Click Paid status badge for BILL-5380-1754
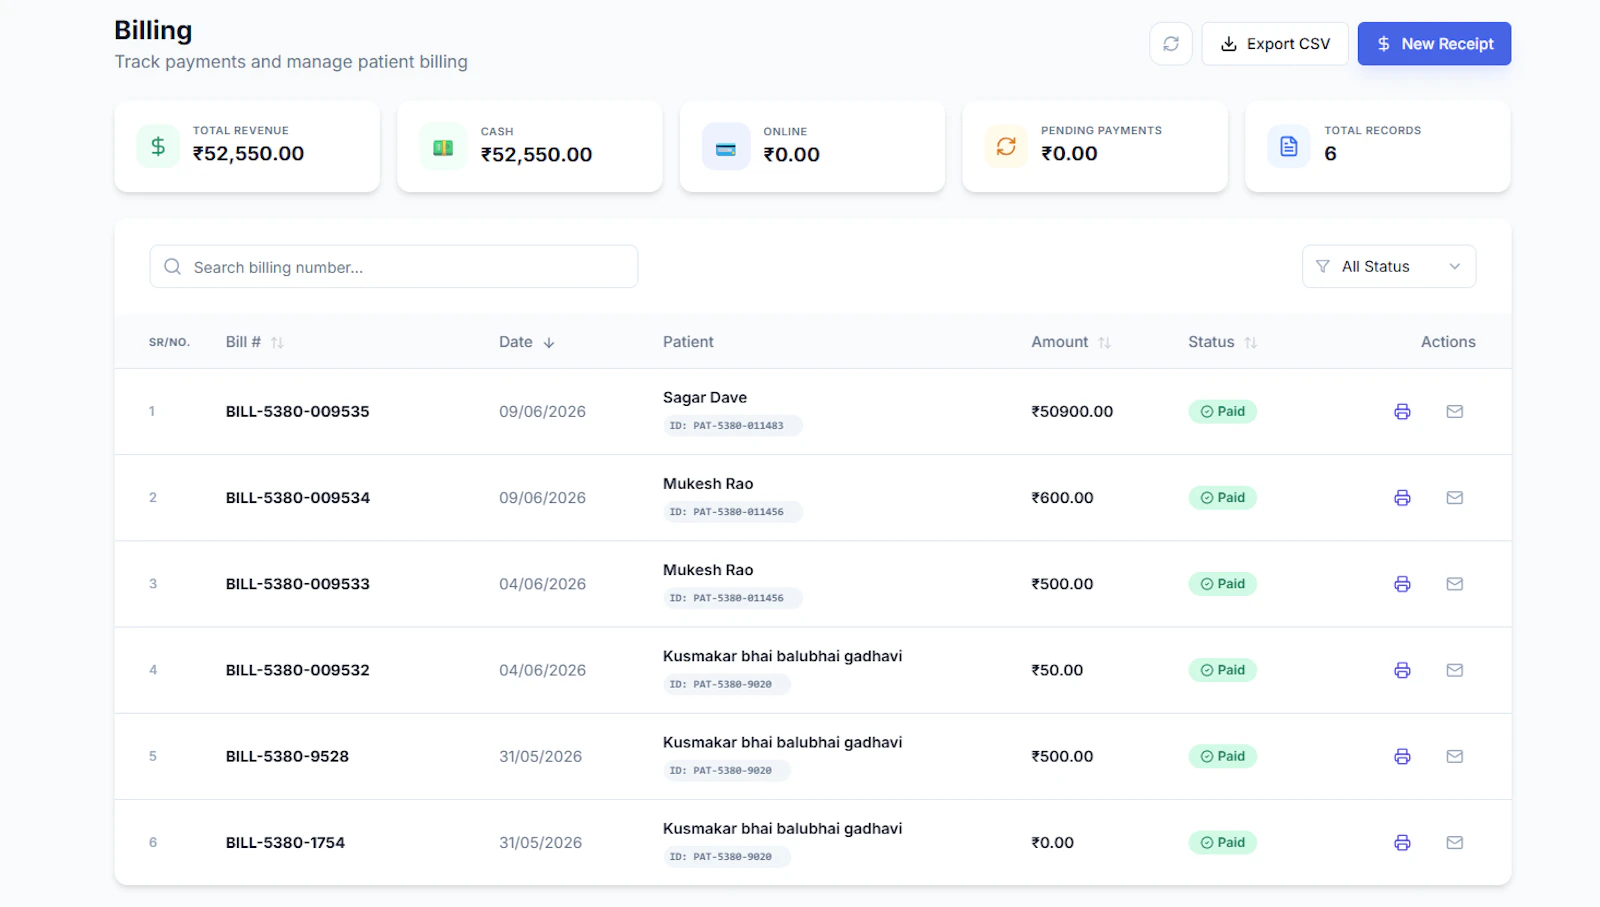Screen dimensions: 1600x907 pyautogui.click(x=1222, y=843)
